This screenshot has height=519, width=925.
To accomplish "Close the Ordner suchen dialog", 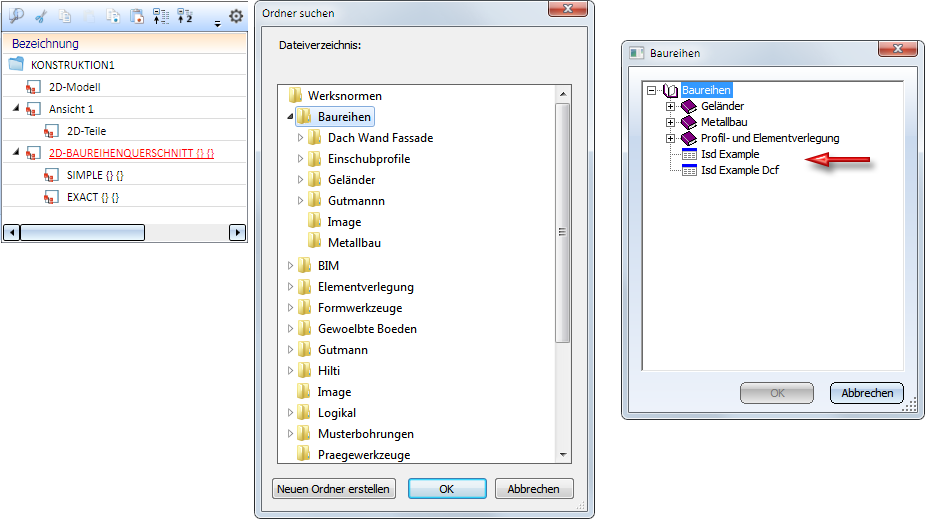I will coord(568,8).
